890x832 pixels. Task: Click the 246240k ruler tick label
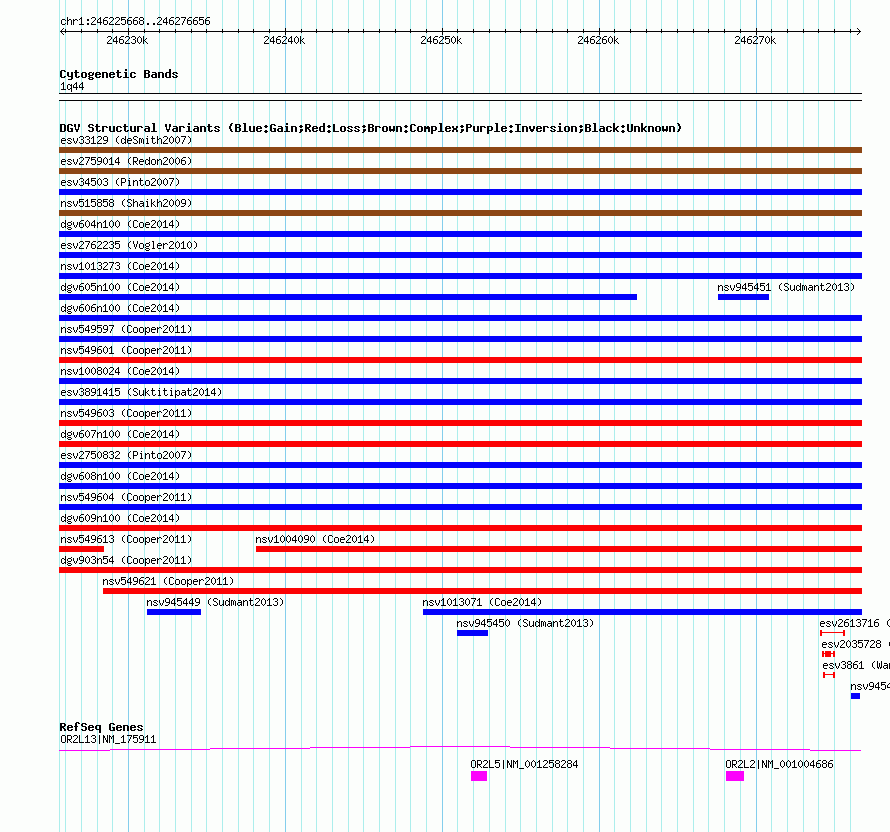[284, 40]
